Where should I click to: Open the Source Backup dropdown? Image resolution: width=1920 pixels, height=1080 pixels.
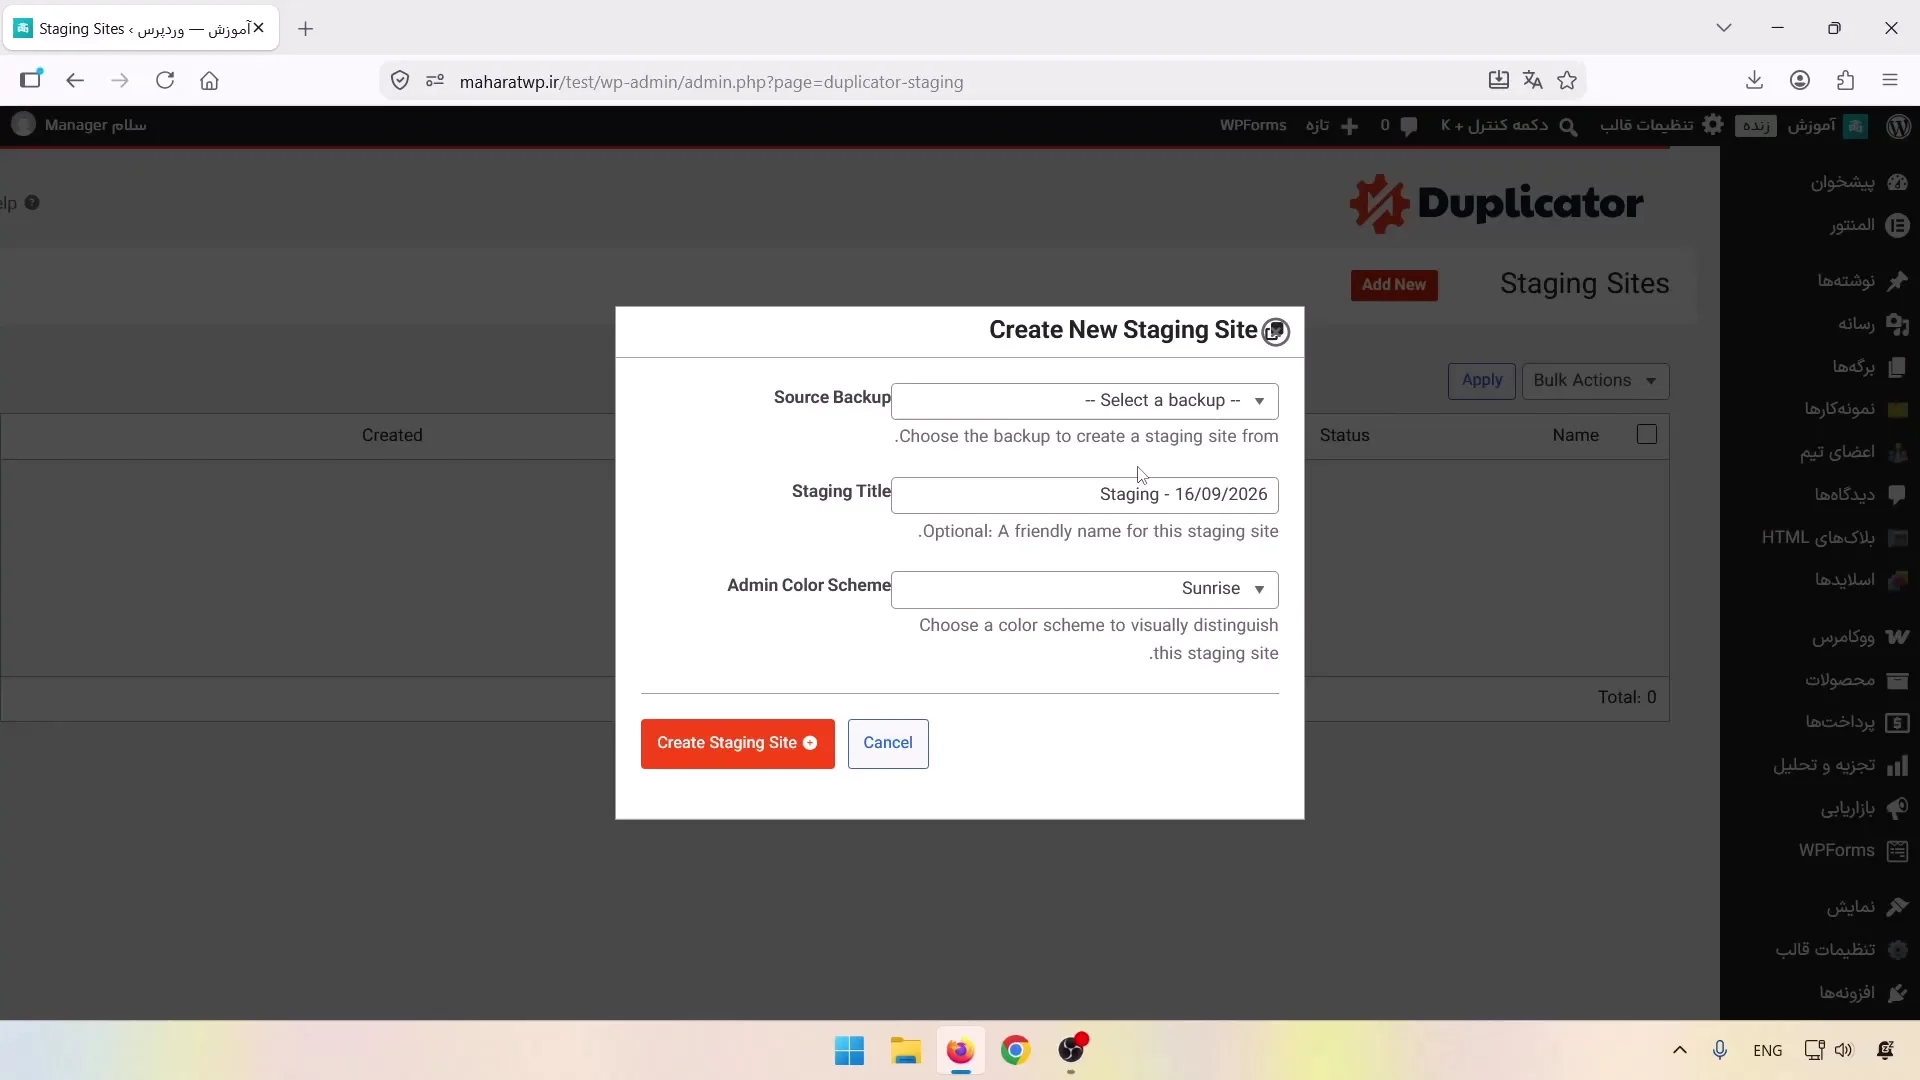pos(1085,401)
